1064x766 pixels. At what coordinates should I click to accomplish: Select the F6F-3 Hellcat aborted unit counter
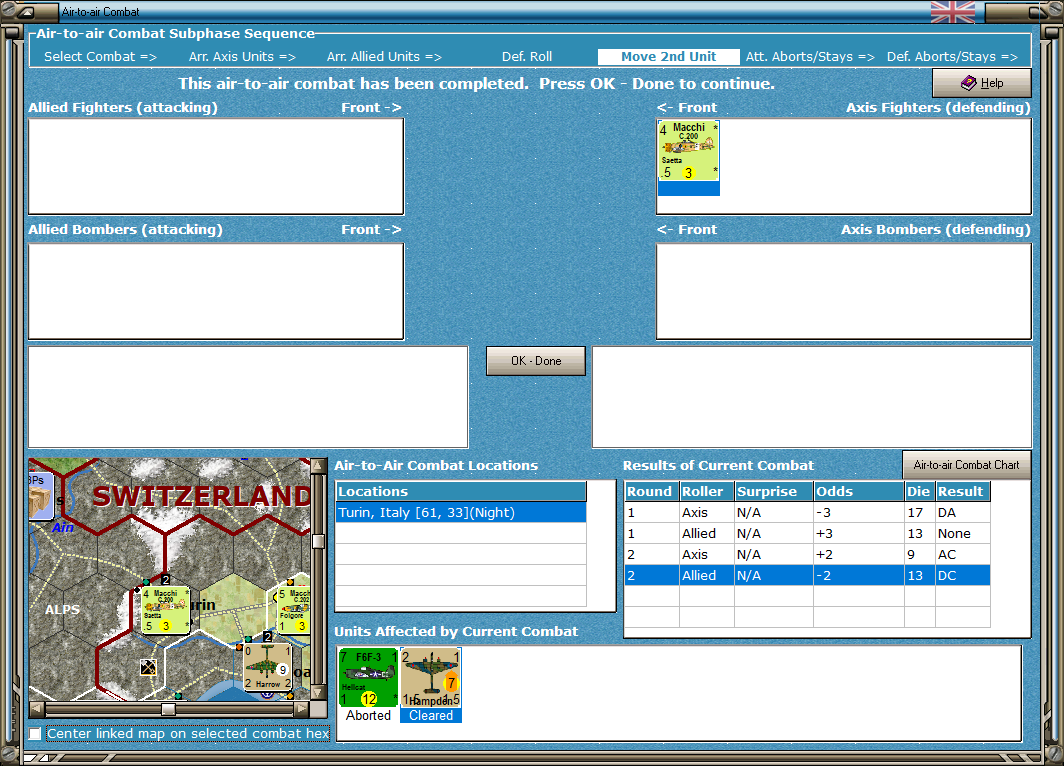368,677
